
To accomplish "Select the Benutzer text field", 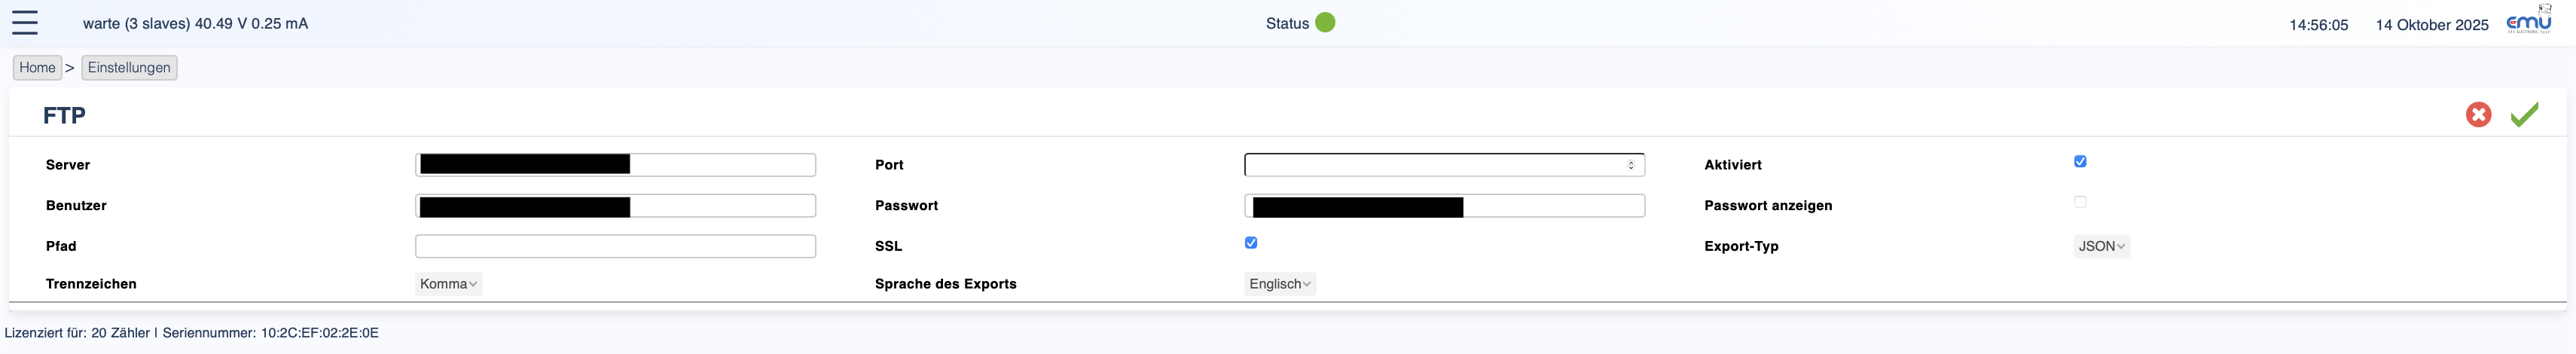I will (x=720, y=206).
